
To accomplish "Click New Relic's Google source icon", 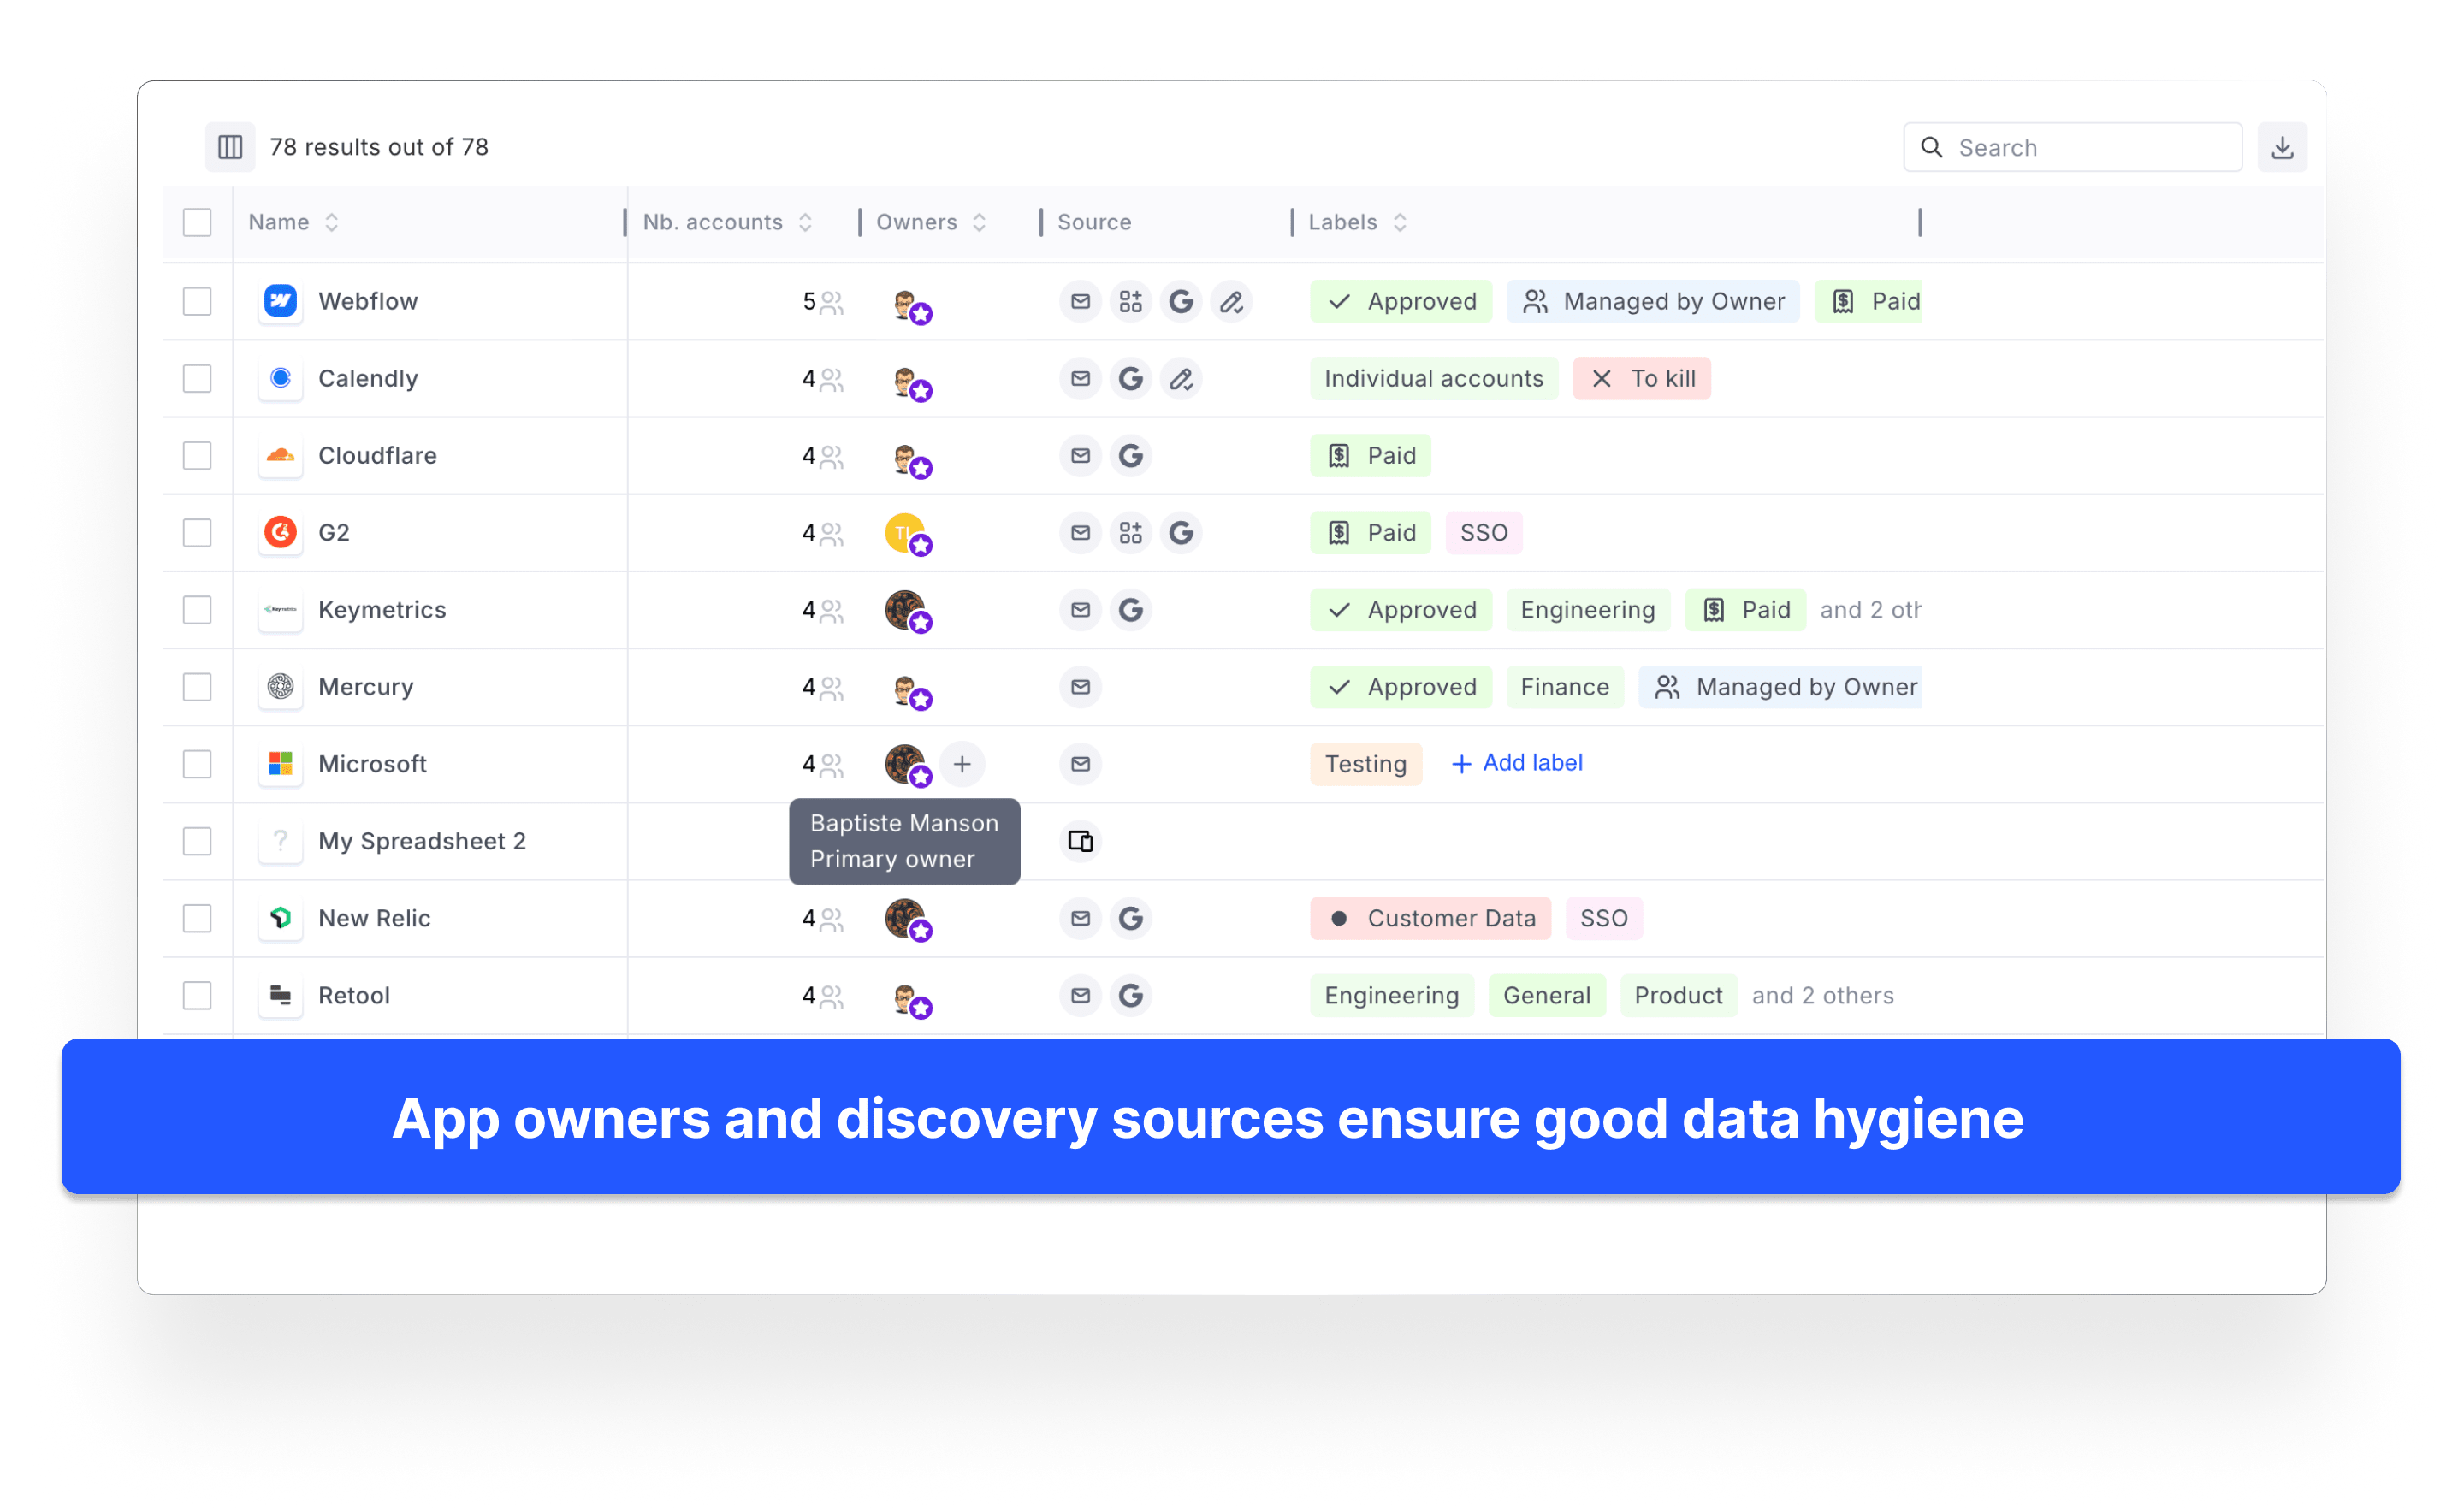I will pyautogui.click(x=1130, y=918).
